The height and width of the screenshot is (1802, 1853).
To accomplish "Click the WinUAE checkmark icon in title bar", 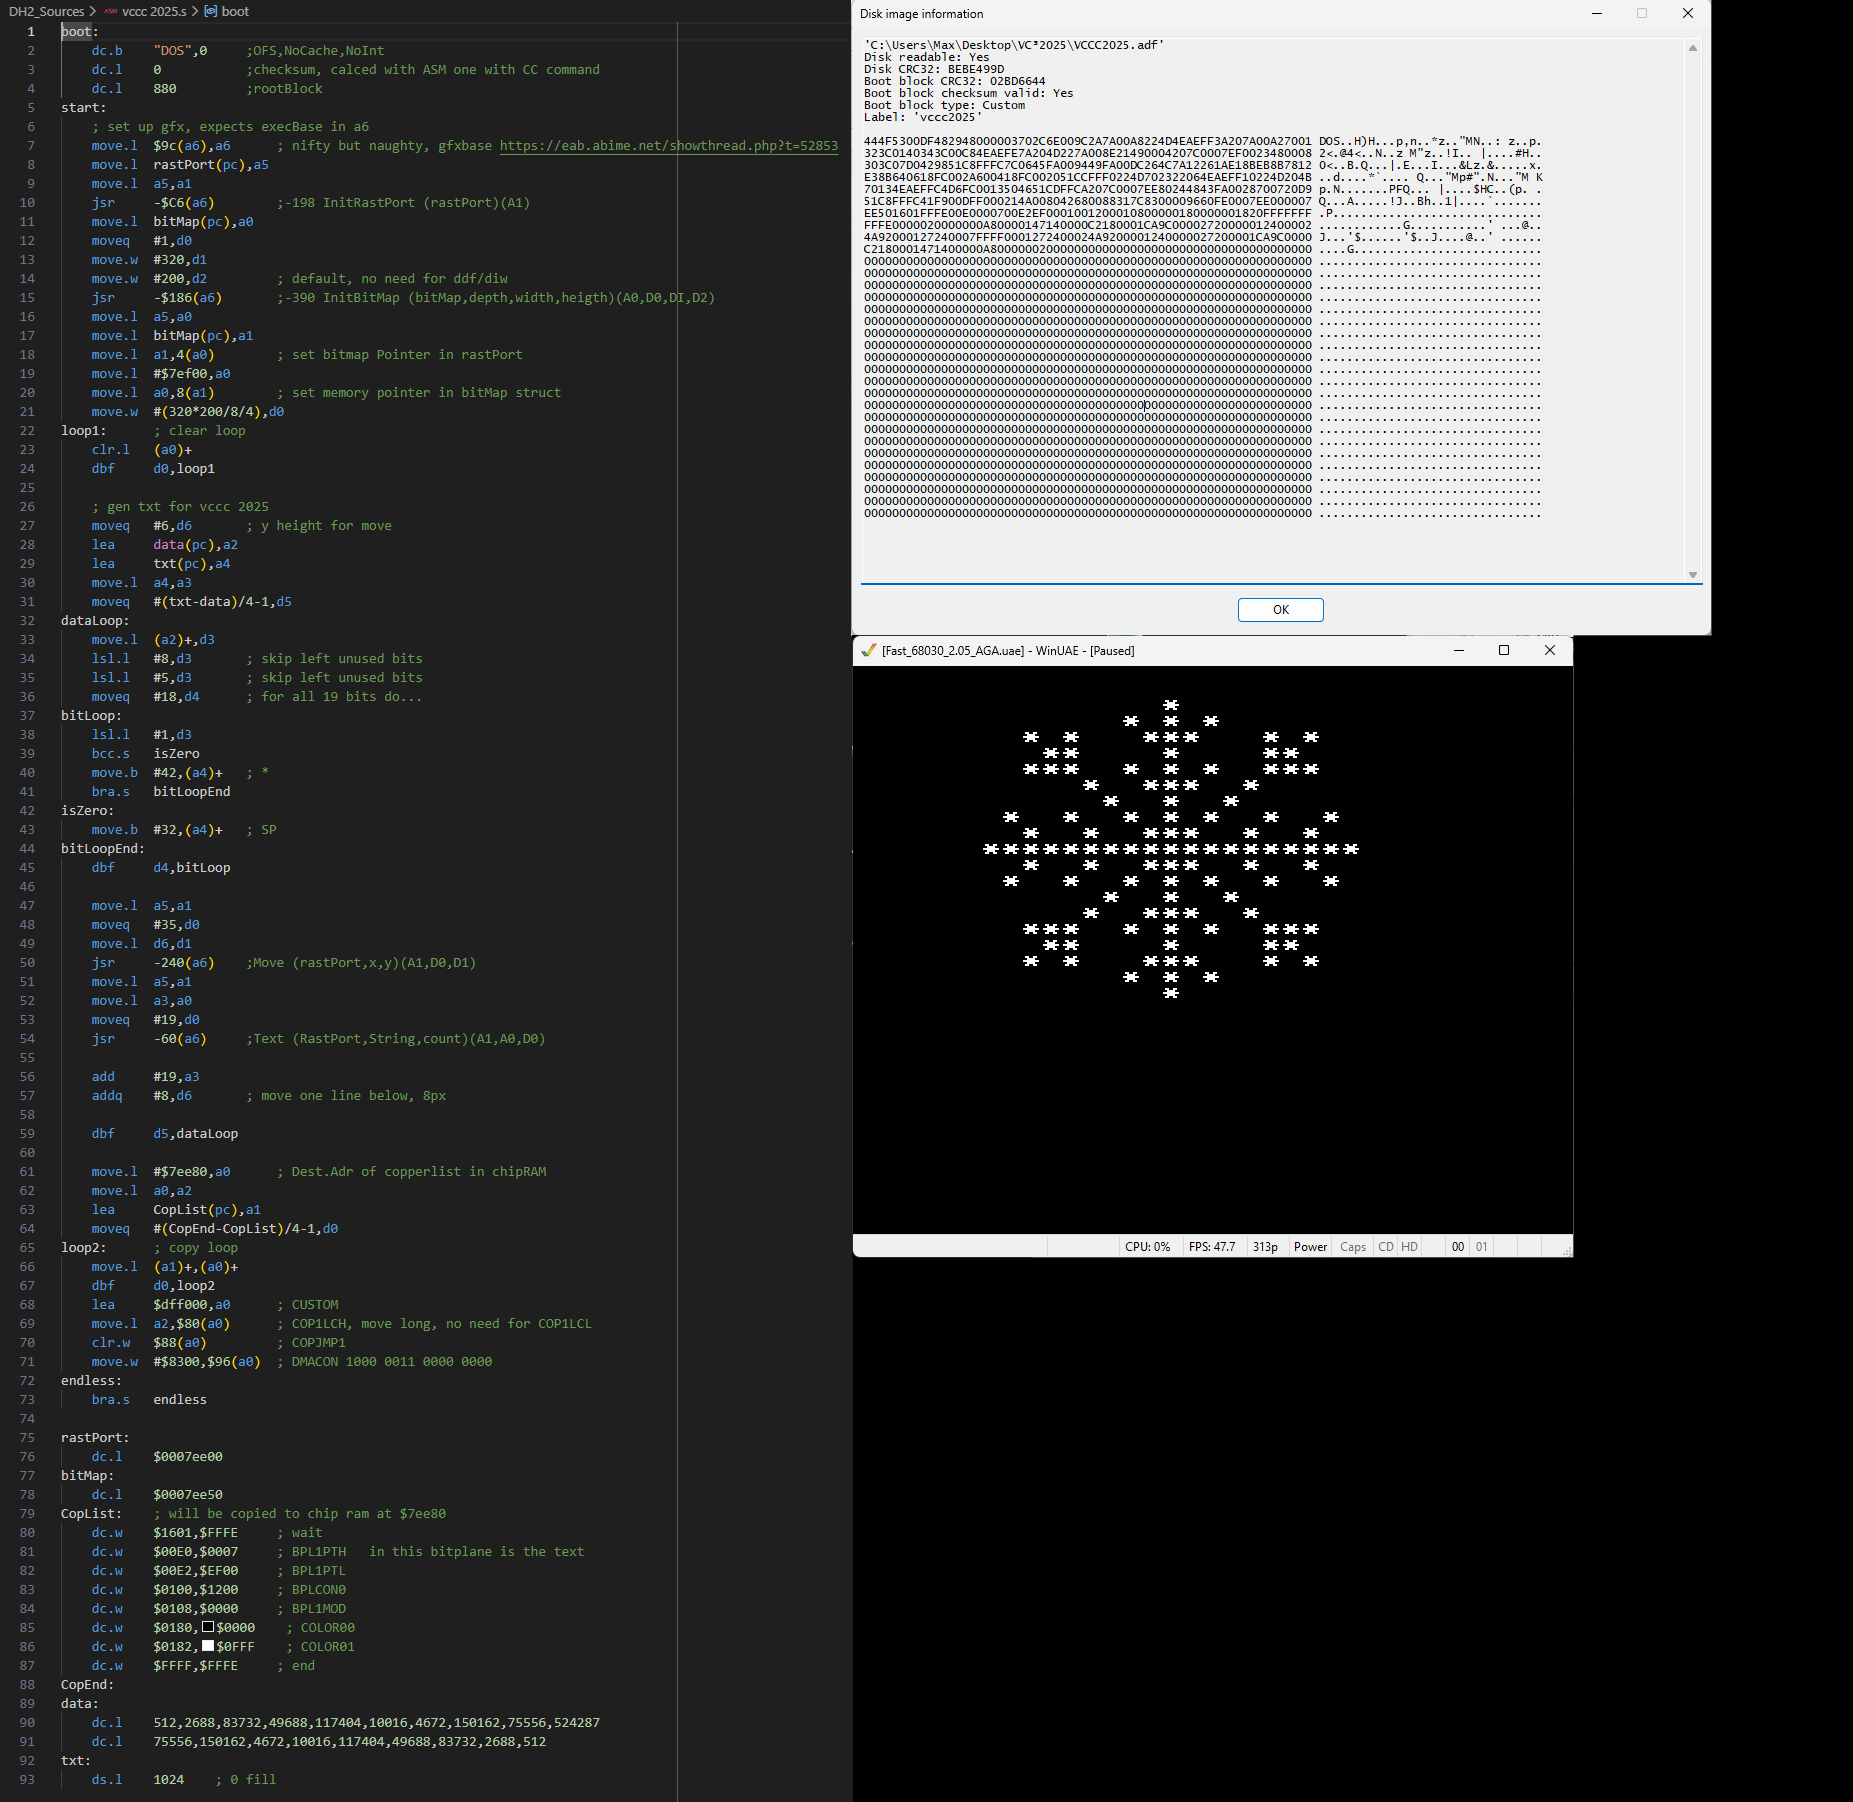I will pos(868,650).
